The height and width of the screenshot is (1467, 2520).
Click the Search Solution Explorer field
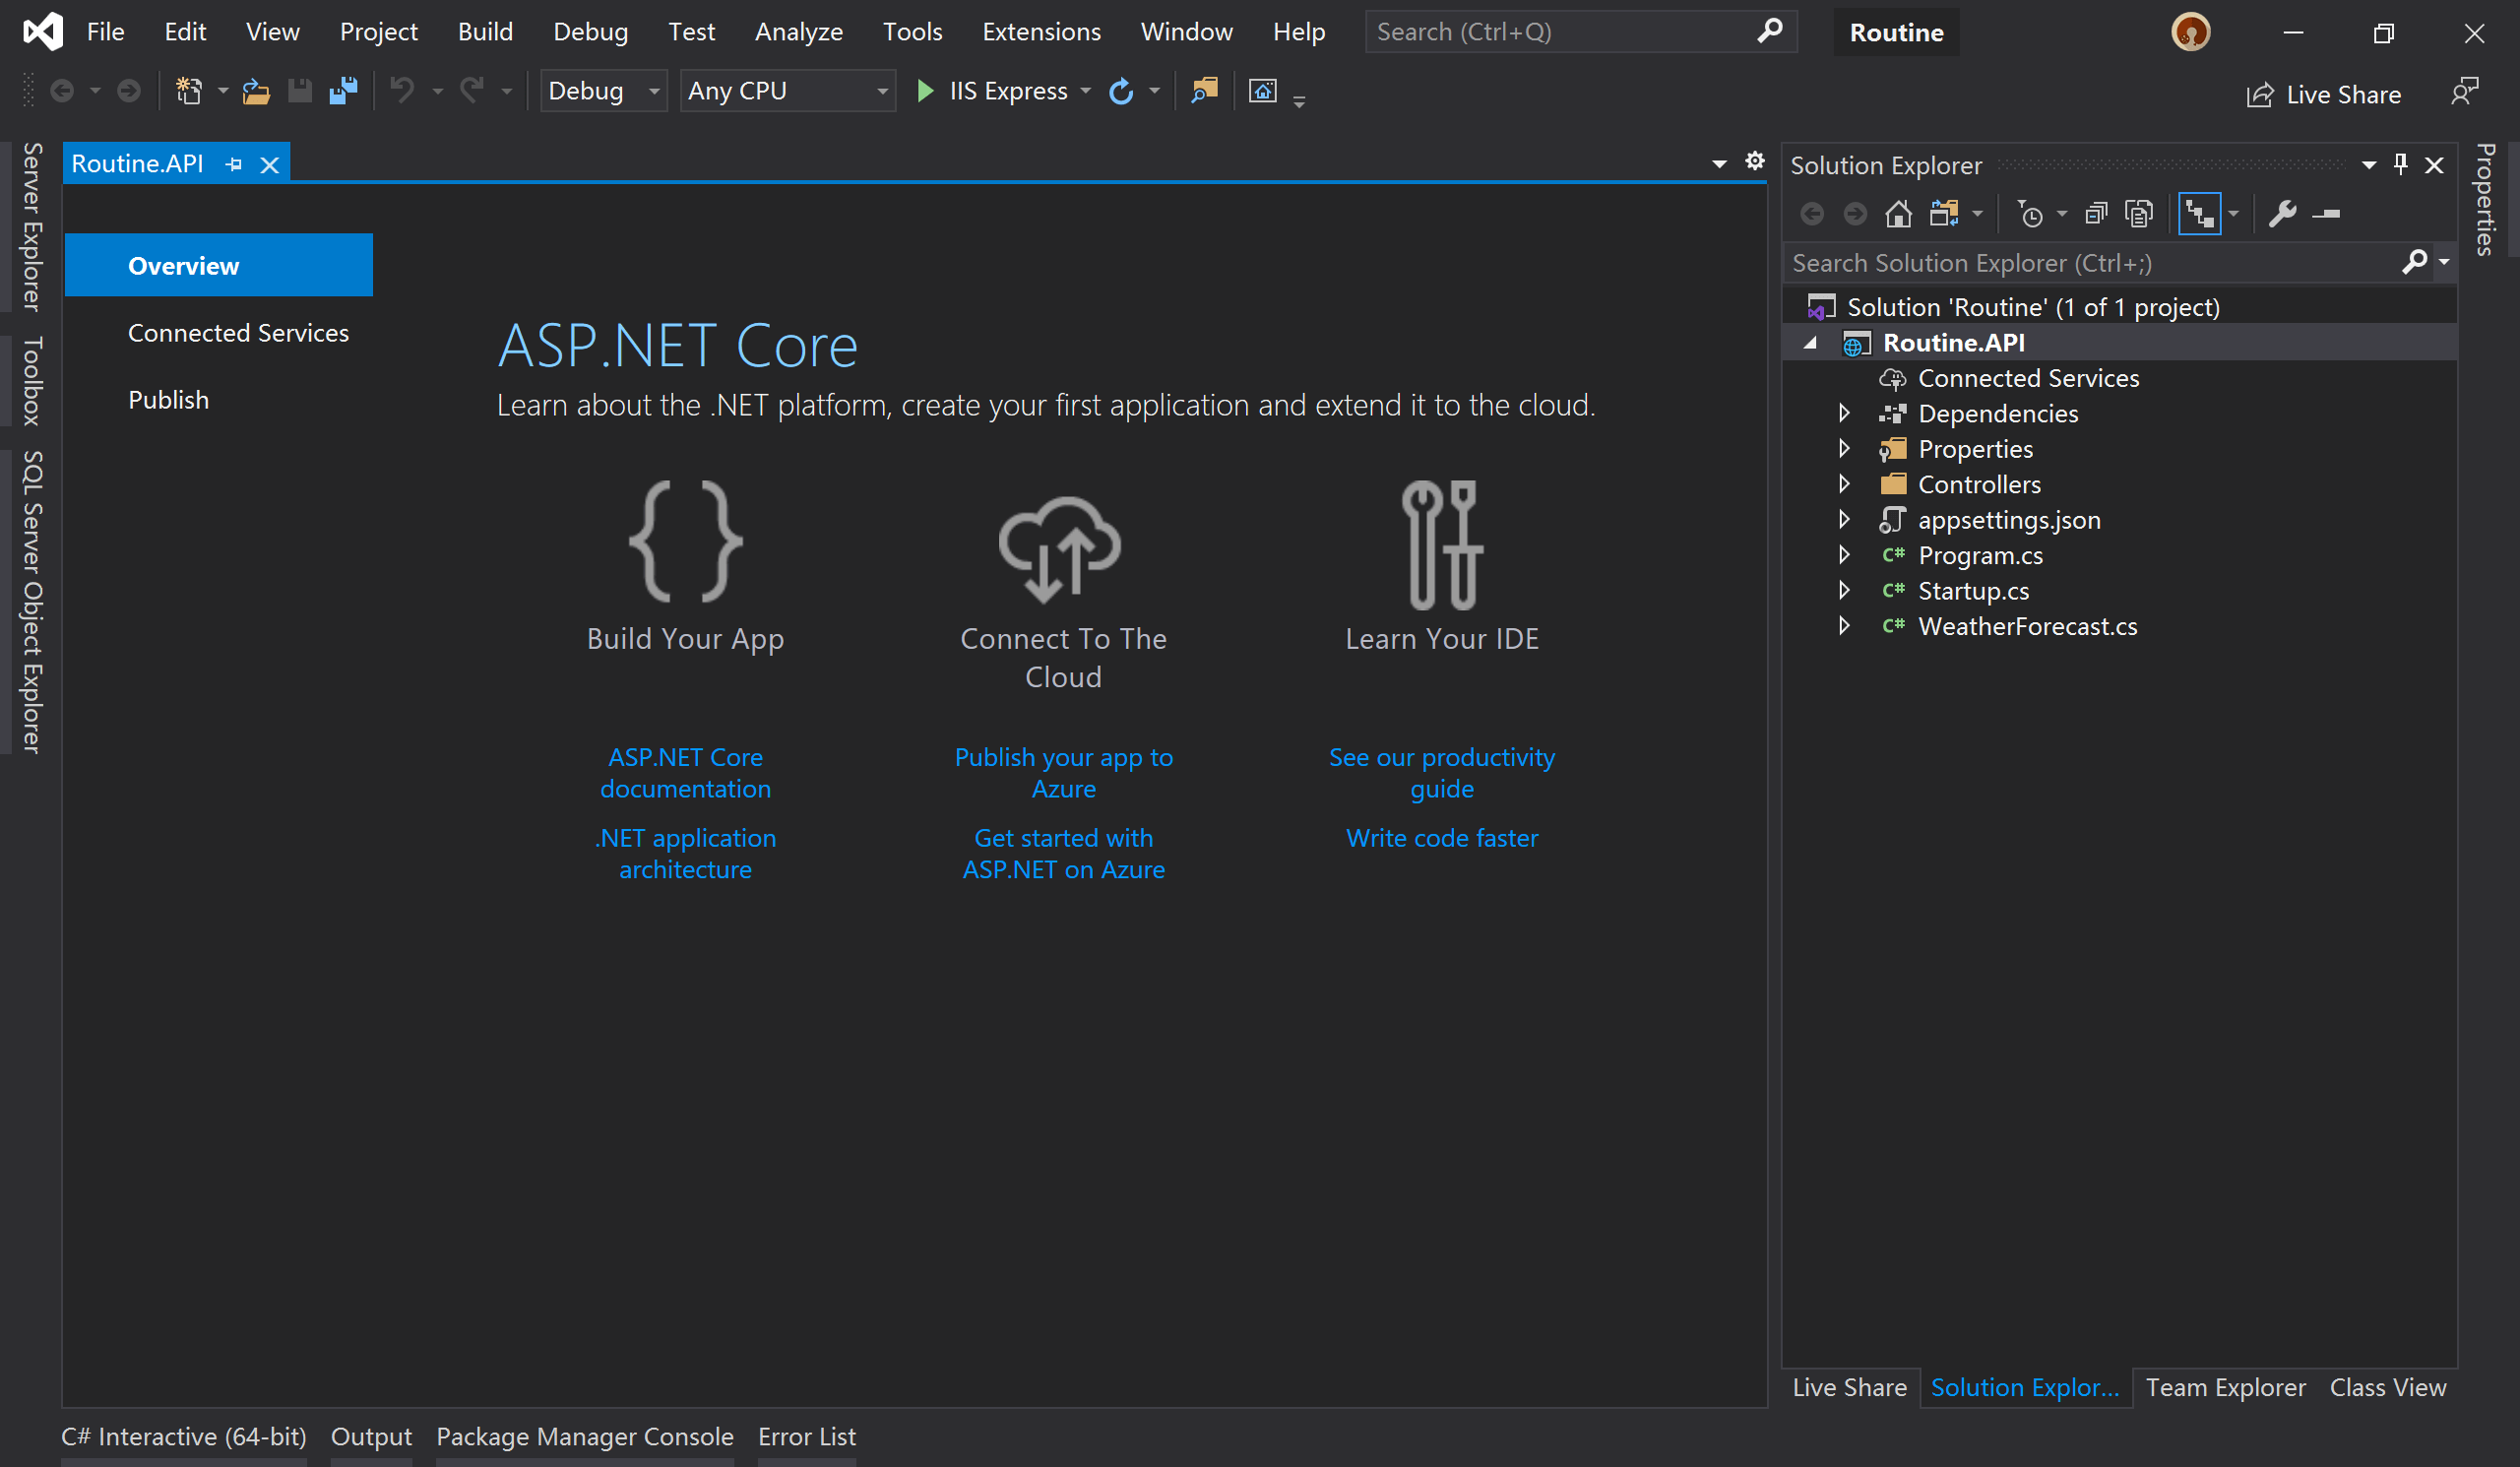[2090, 263]
